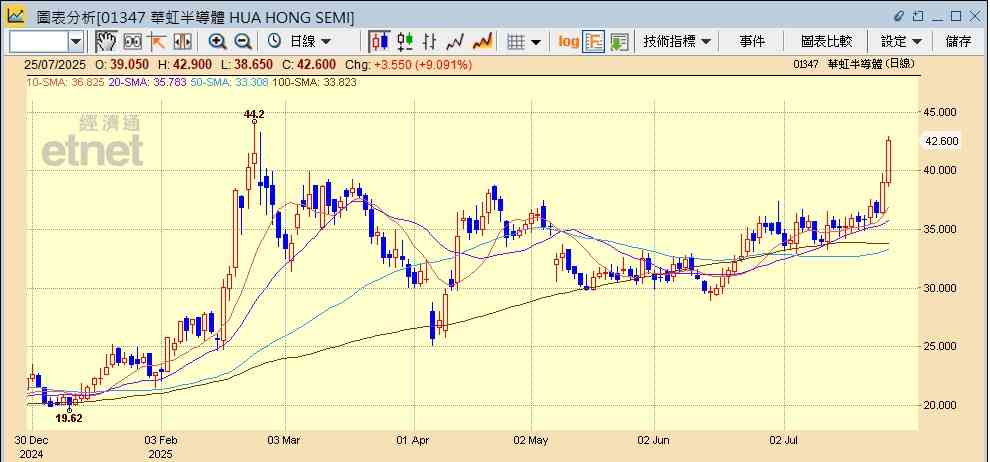The image size is (990, 462).
Task: Zoom in on the chart
Action: pos(218,42)
